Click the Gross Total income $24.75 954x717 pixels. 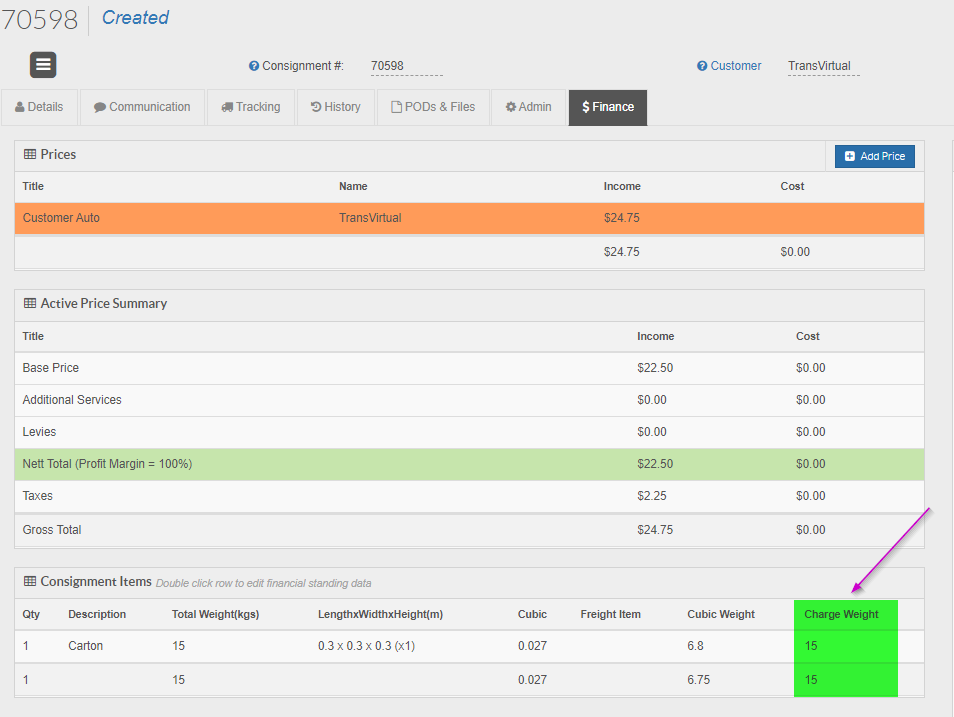(x=655, y=530)
